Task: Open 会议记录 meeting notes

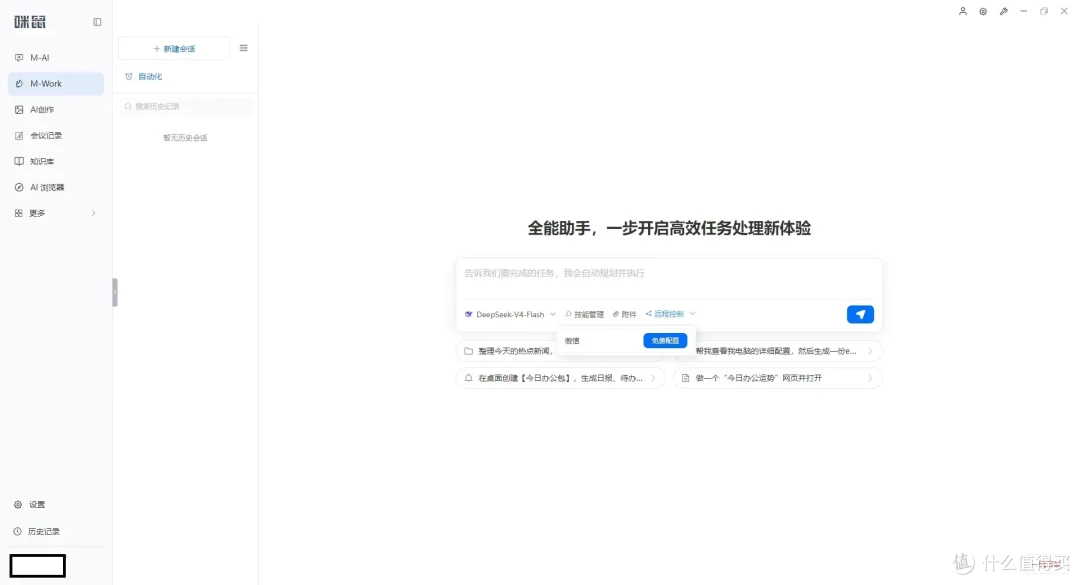Action: (x=56, y=136)
